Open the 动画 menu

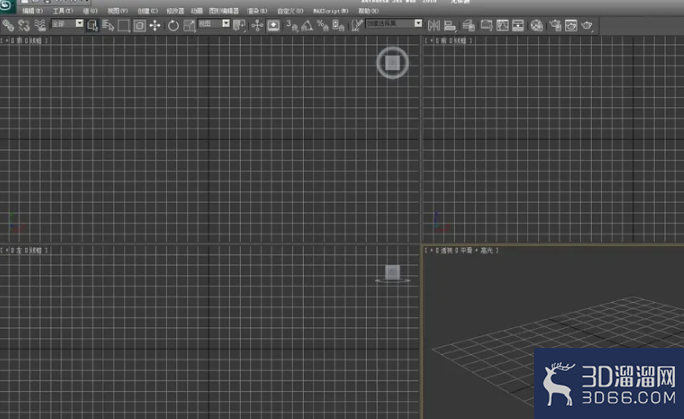pyautogui.click(x=196, y=10)
